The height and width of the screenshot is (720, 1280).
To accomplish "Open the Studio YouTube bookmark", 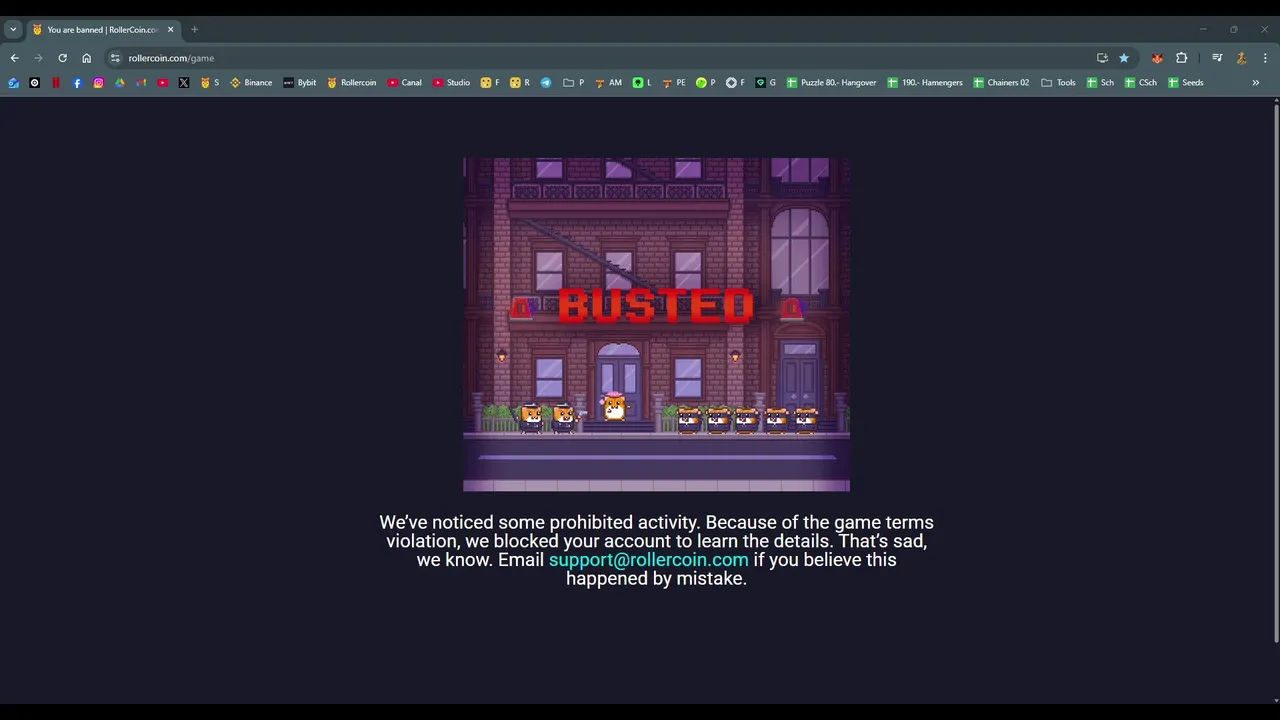I will click(x=451, y=83).
